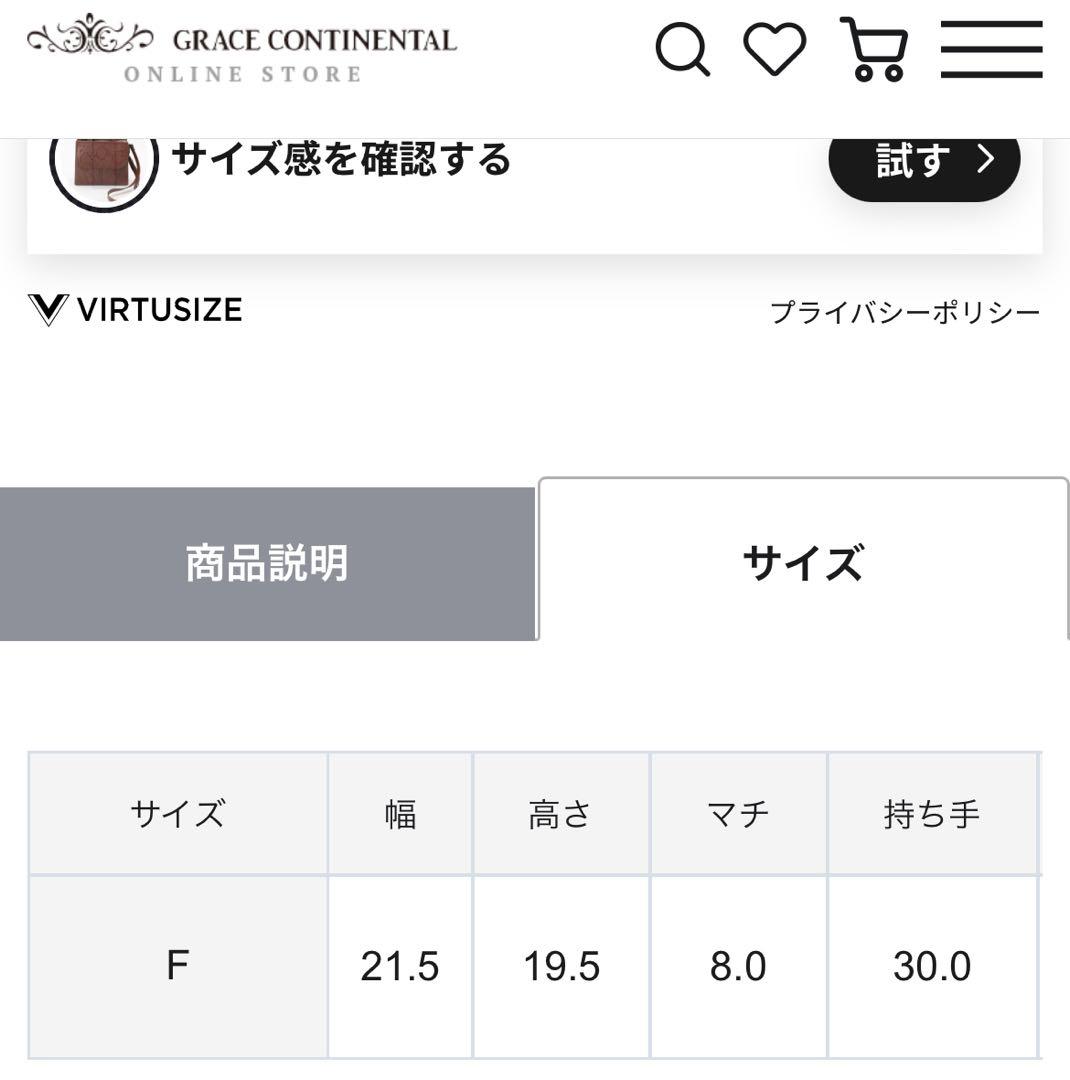Select the 幅 column header
This screenshot has height=1080, width=1070.
pyautogui.click(x=400, y=813)
